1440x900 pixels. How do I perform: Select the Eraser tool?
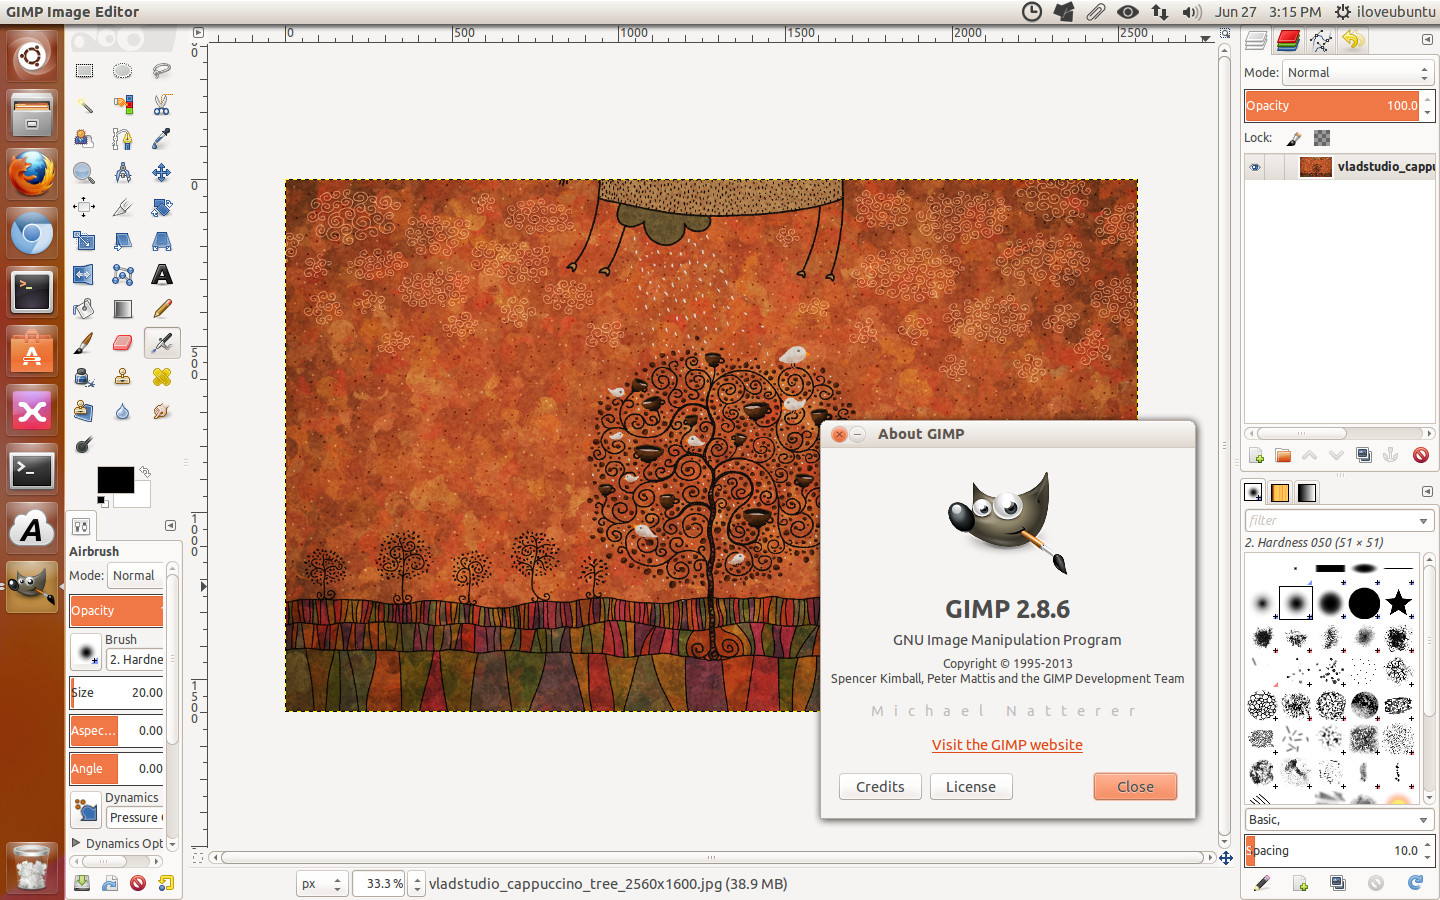pos(123,343)
